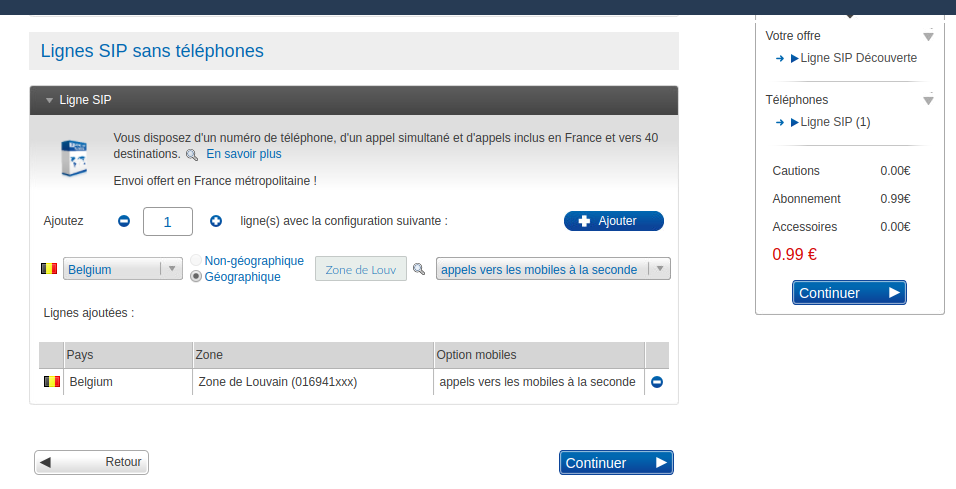Click the line quantity input field
956x489 pixels.
click(168, 221)
